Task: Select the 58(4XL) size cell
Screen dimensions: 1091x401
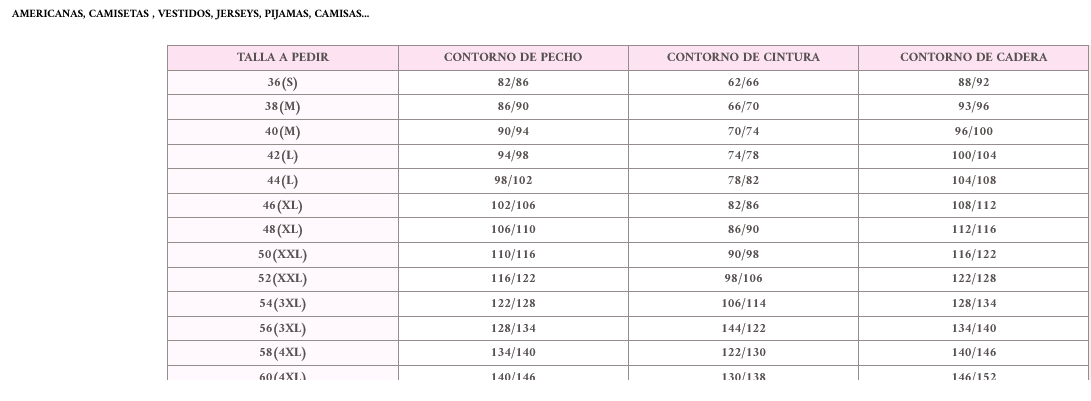Action: [282, 353]
